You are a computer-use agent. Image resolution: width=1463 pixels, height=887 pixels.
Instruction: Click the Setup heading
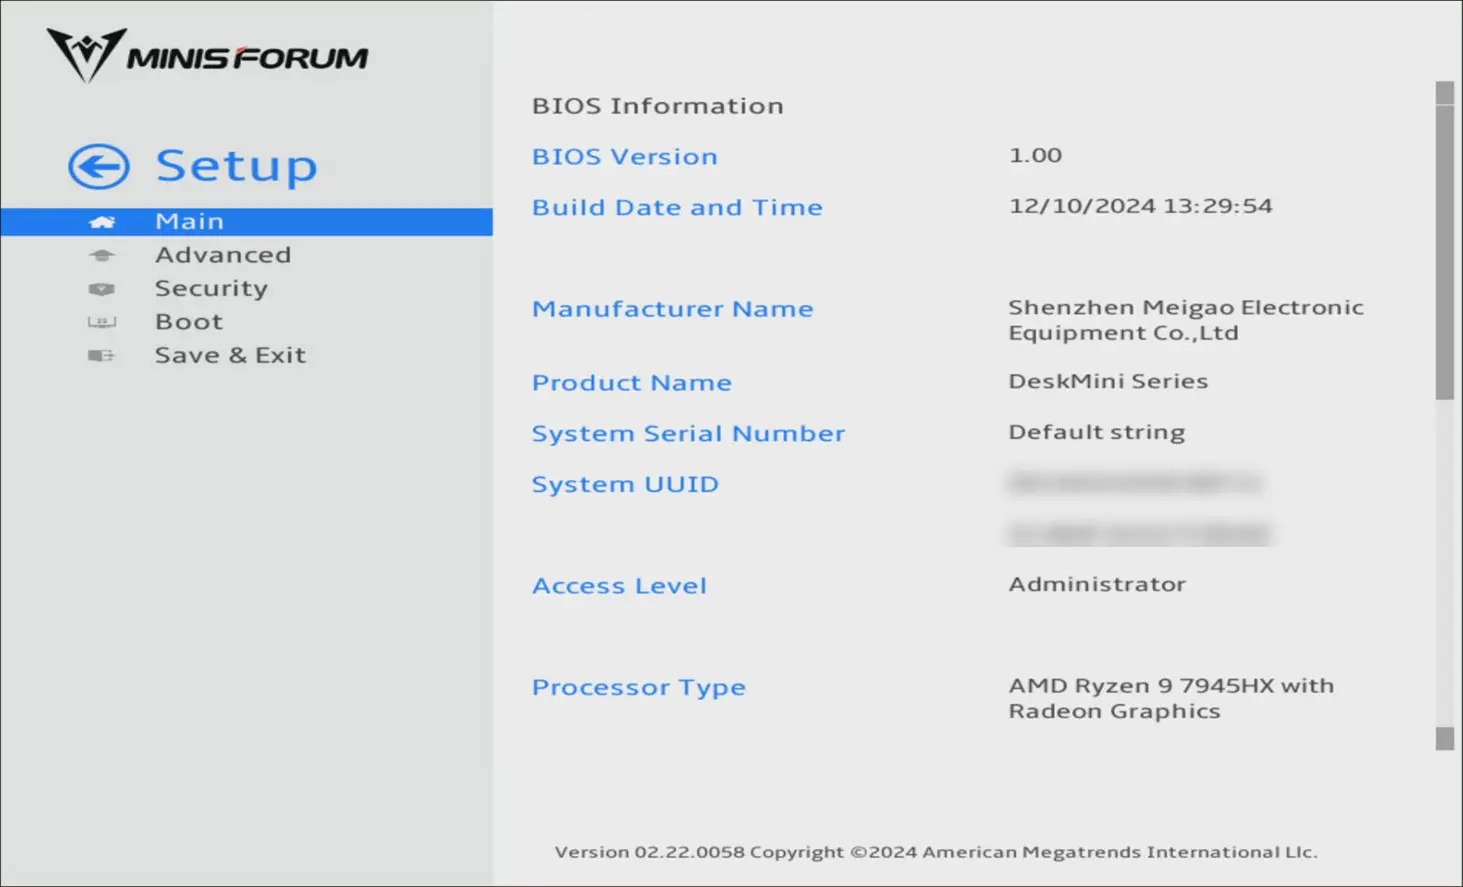pos(237,166)
